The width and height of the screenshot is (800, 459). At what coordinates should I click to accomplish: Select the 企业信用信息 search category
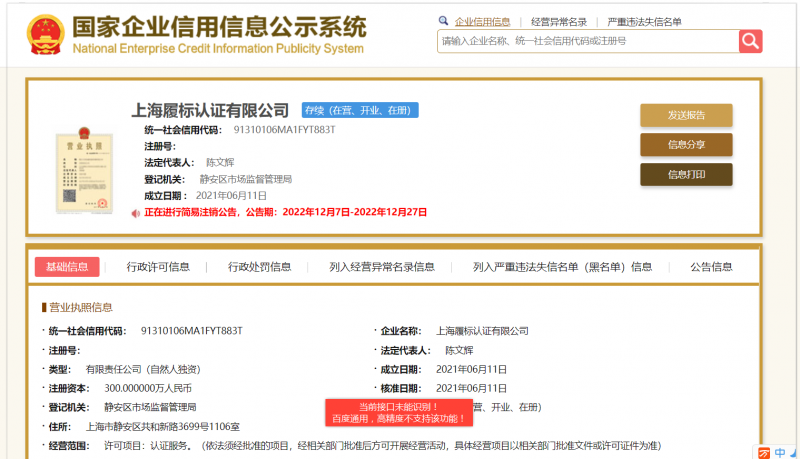[482, 22]
